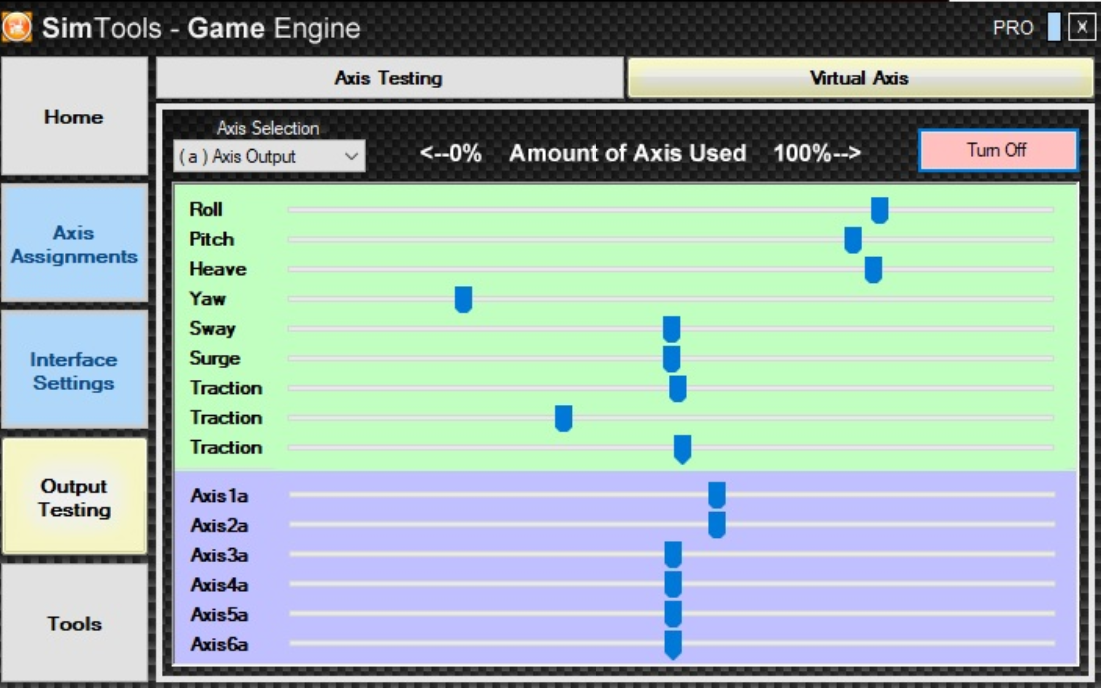The width and height of the screenshot is (1101, 688).
Task: Click the Axis4a slider handle
Action: point(673,584)
